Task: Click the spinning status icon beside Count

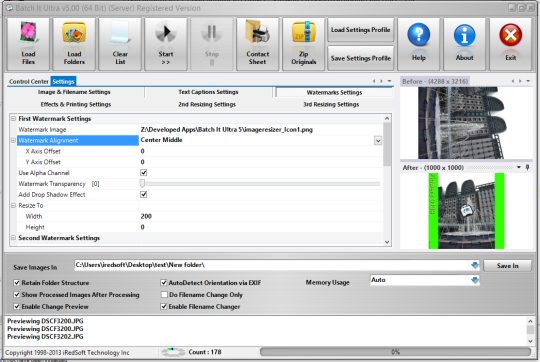Action: (x=173, y=352)
